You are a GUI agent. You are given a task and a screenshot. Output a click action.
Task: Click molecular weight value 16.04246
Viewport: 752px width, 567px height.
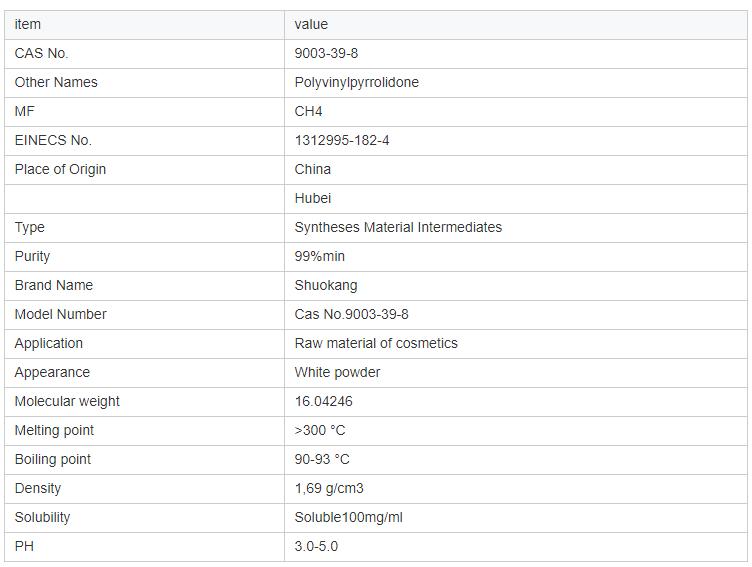[x=323, y=401]
